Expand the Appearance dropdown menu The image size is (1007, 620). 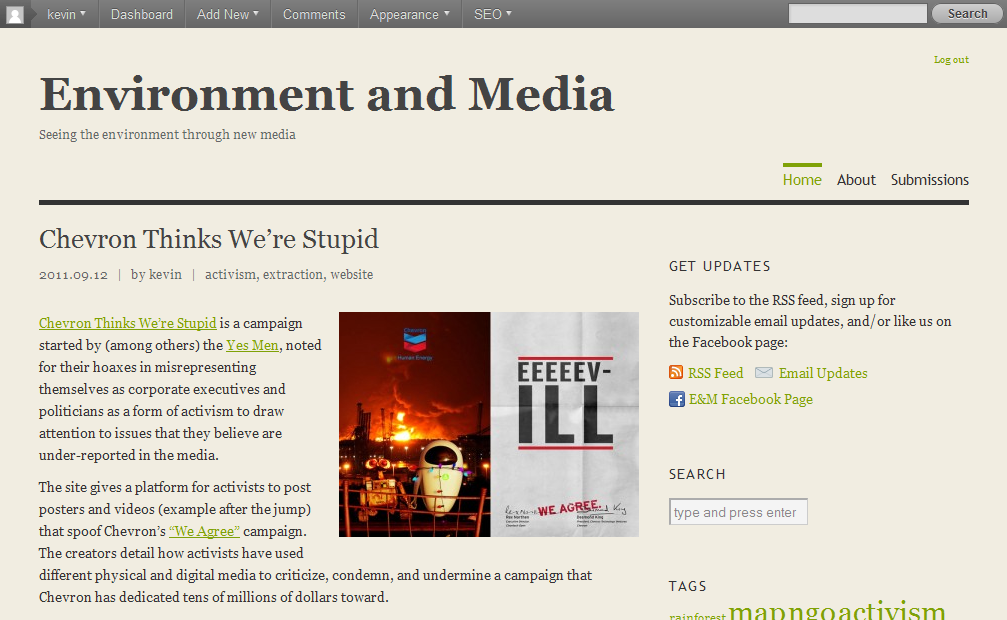click(x=410, y=14)
